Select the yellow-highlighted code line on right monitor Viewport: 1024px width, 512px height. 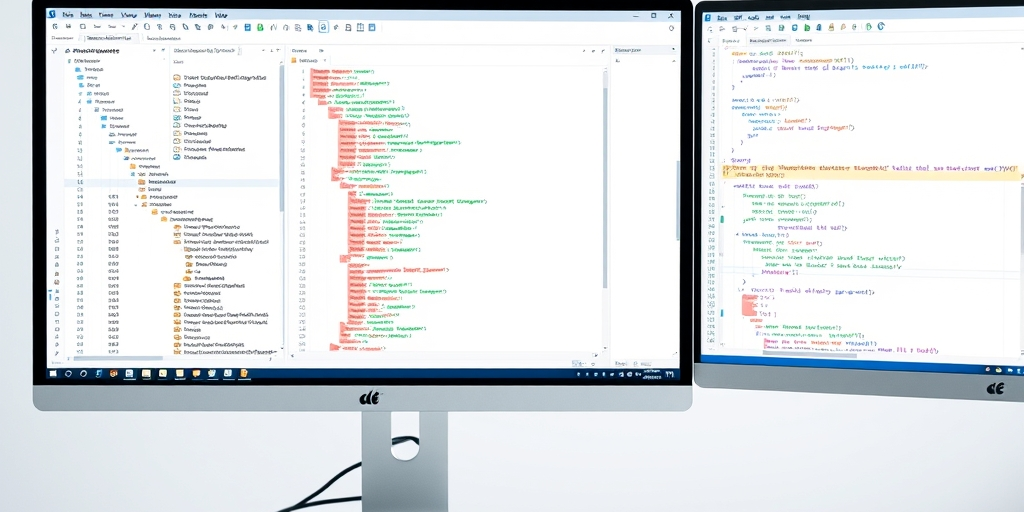[871, 171]
